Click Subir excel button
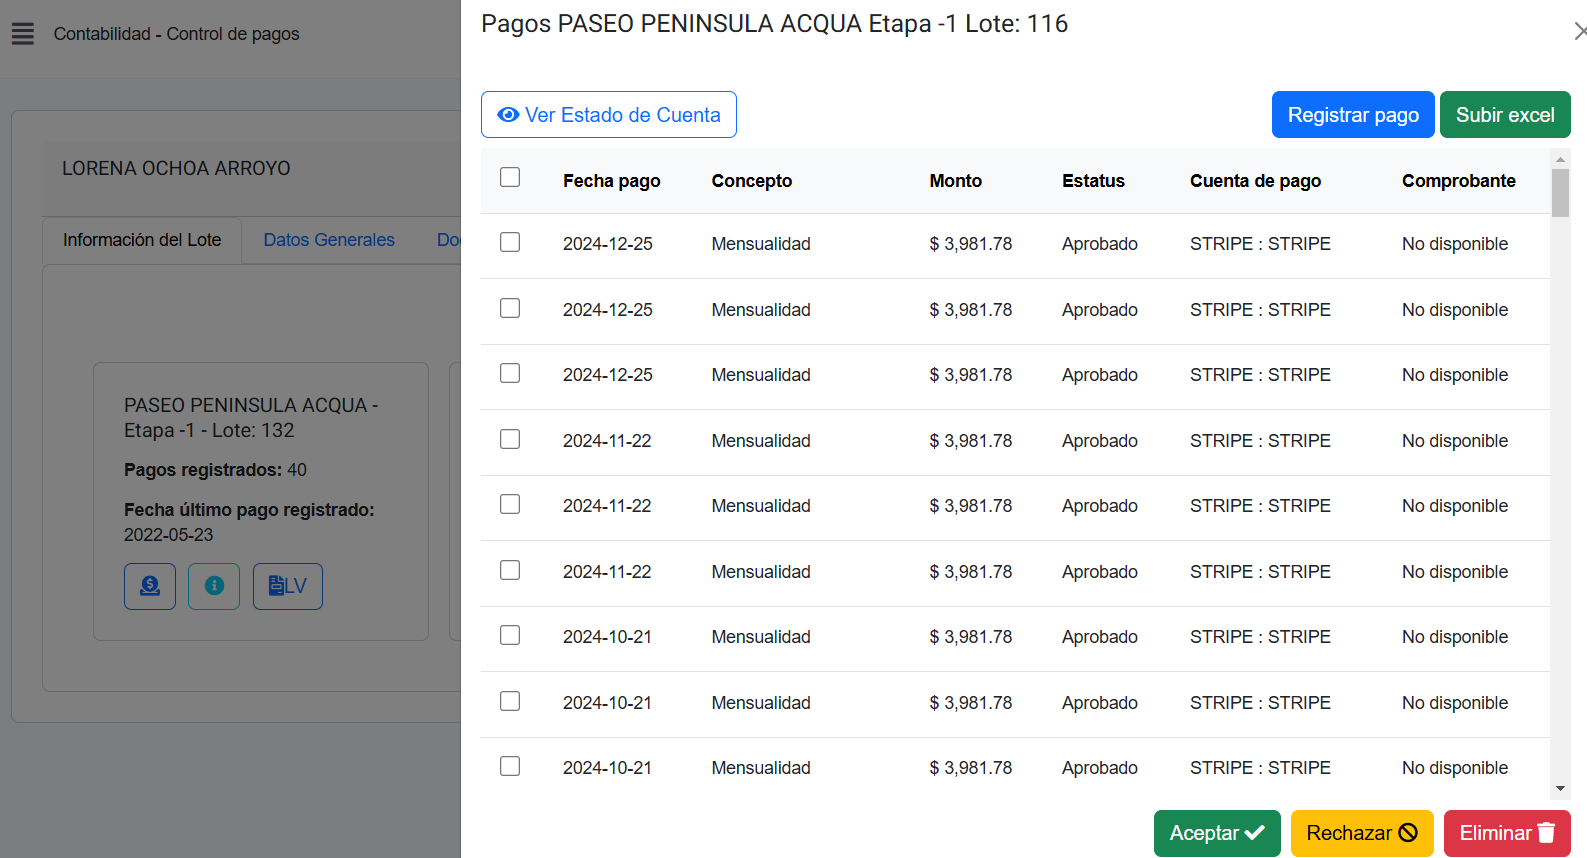The image size is (1587, 858). coord(1504,115)
